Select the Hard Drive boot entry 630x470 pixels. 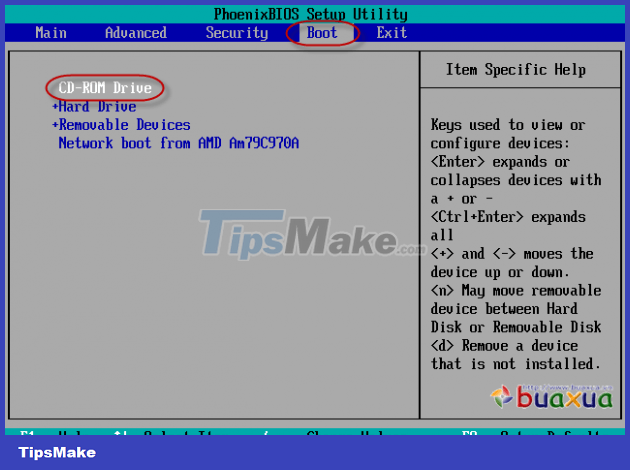point(98,106)
